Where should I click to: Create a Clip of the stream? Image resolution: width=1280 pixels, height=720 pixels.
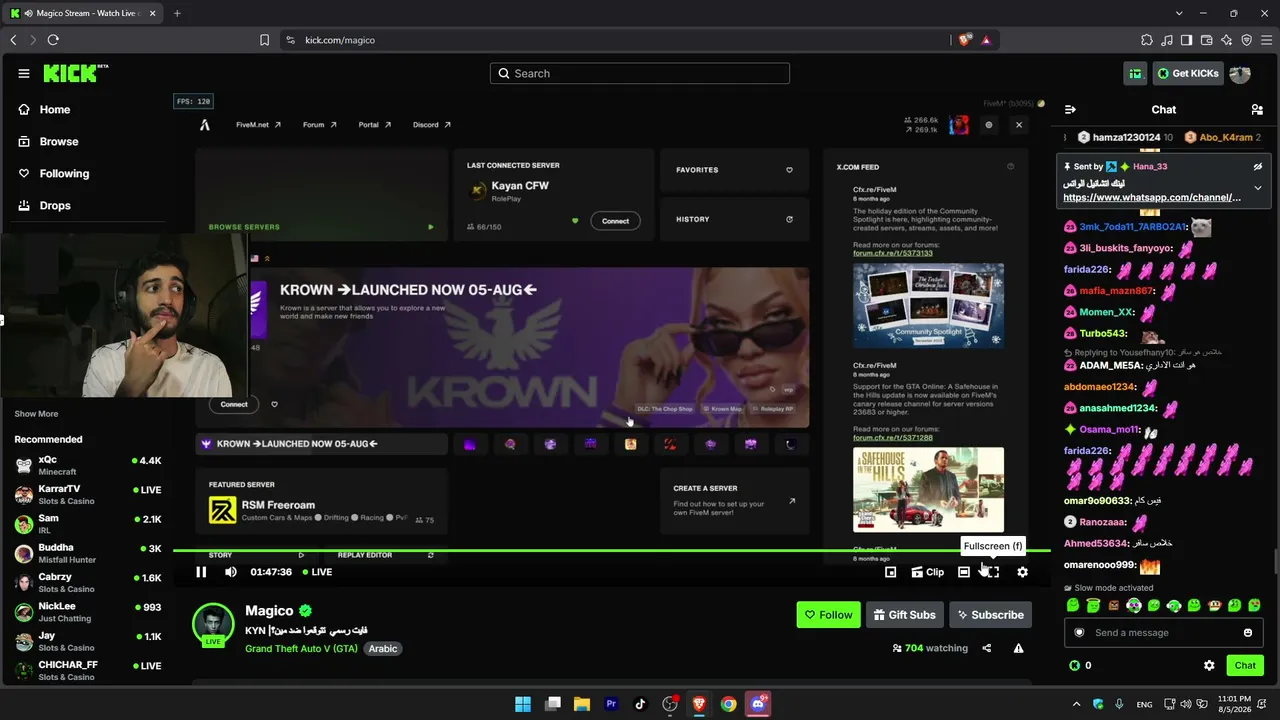tap(927, 572)
